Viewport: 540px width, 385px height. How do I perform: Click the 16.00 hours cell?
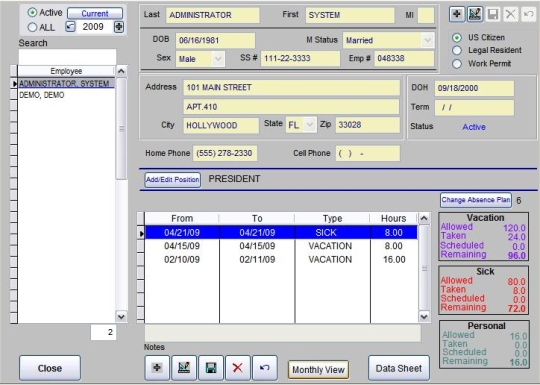[394, 259]
